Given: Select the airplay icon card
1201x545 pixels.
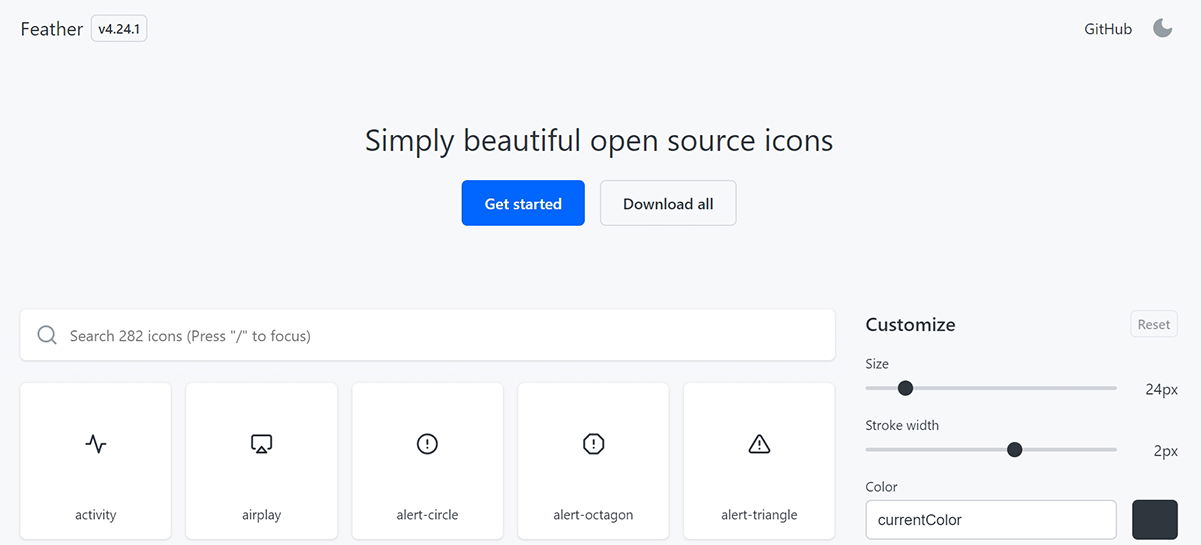Looking at the screenshot, I should pyautogui.click(x=261, y=462).
